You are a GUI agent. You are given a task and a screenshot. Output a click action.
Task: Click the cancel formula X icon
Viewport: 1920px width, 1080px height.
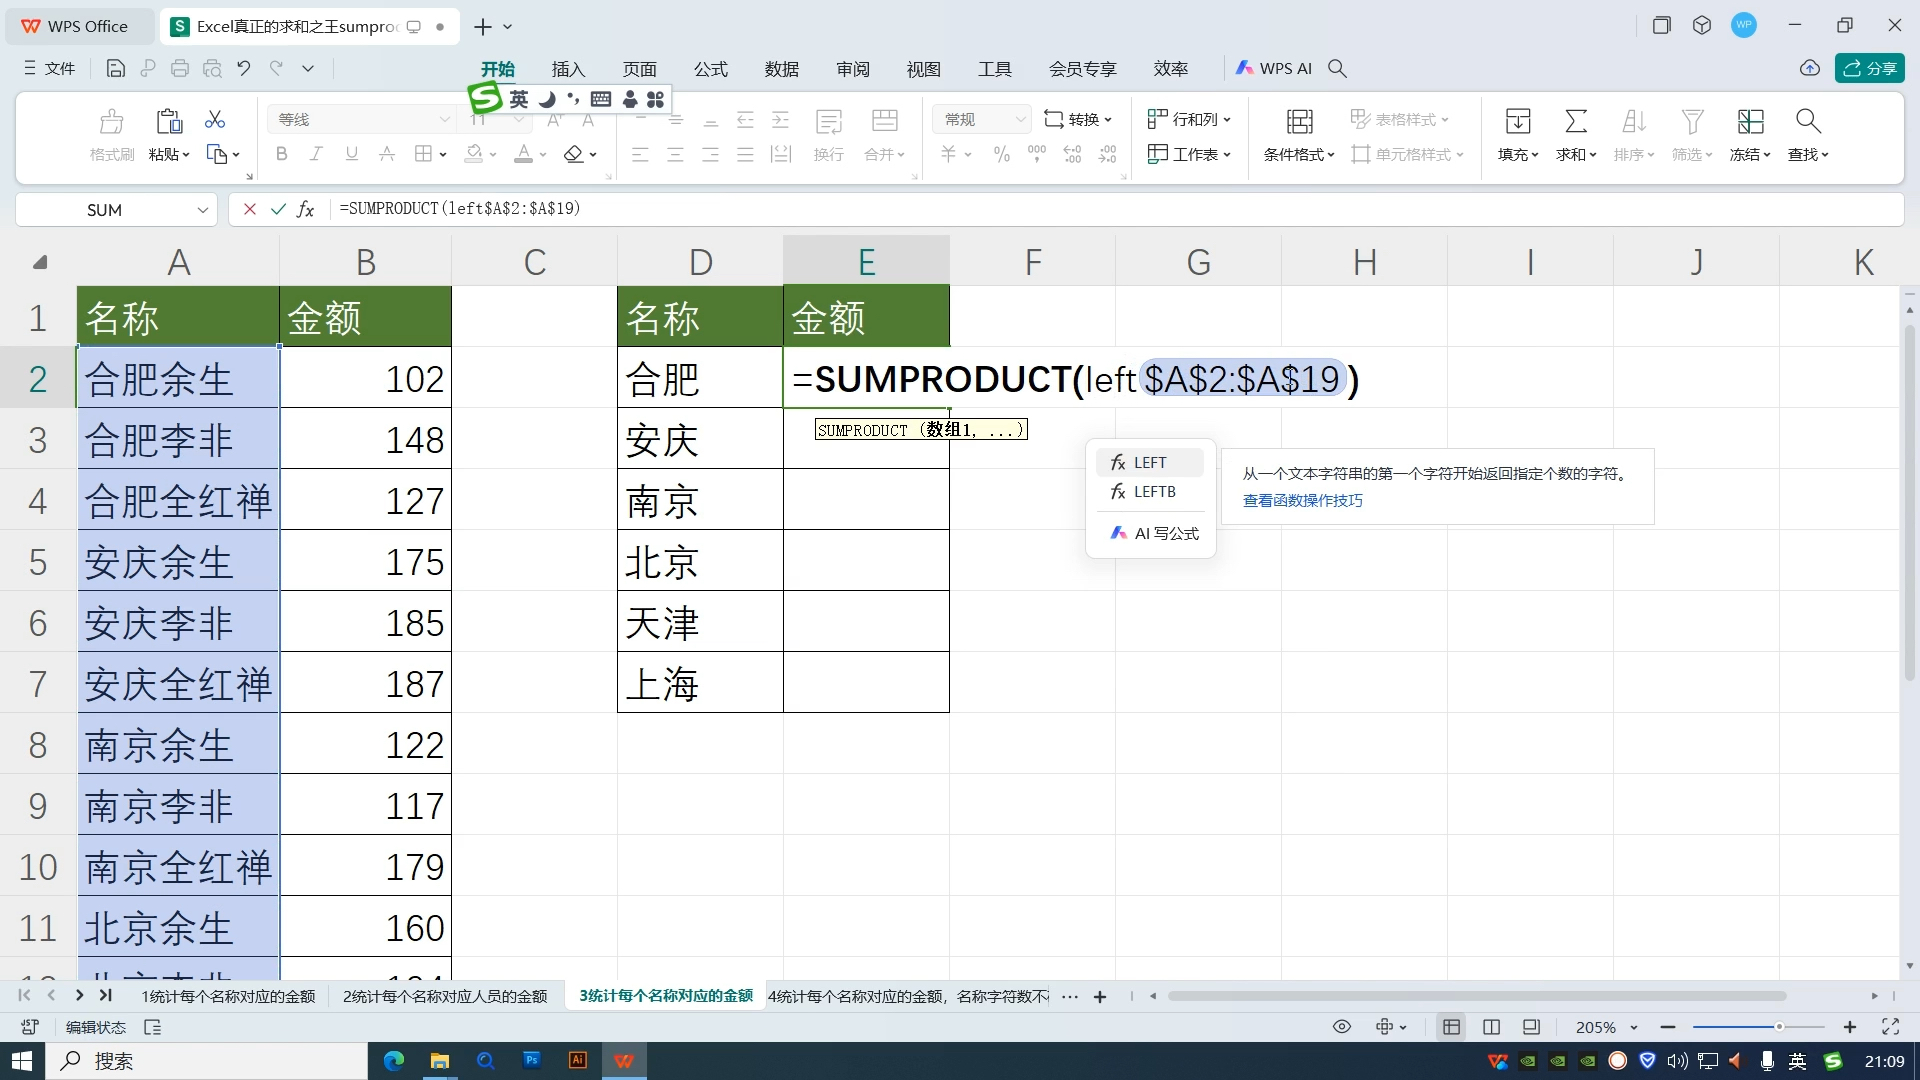250,209
